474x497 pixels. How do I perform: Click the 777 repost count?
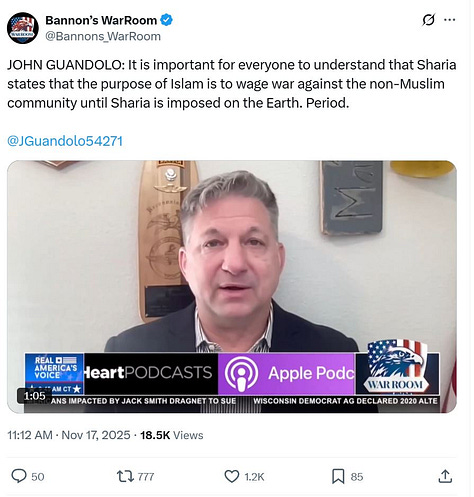pyautogui.click(x=146, y=477)
